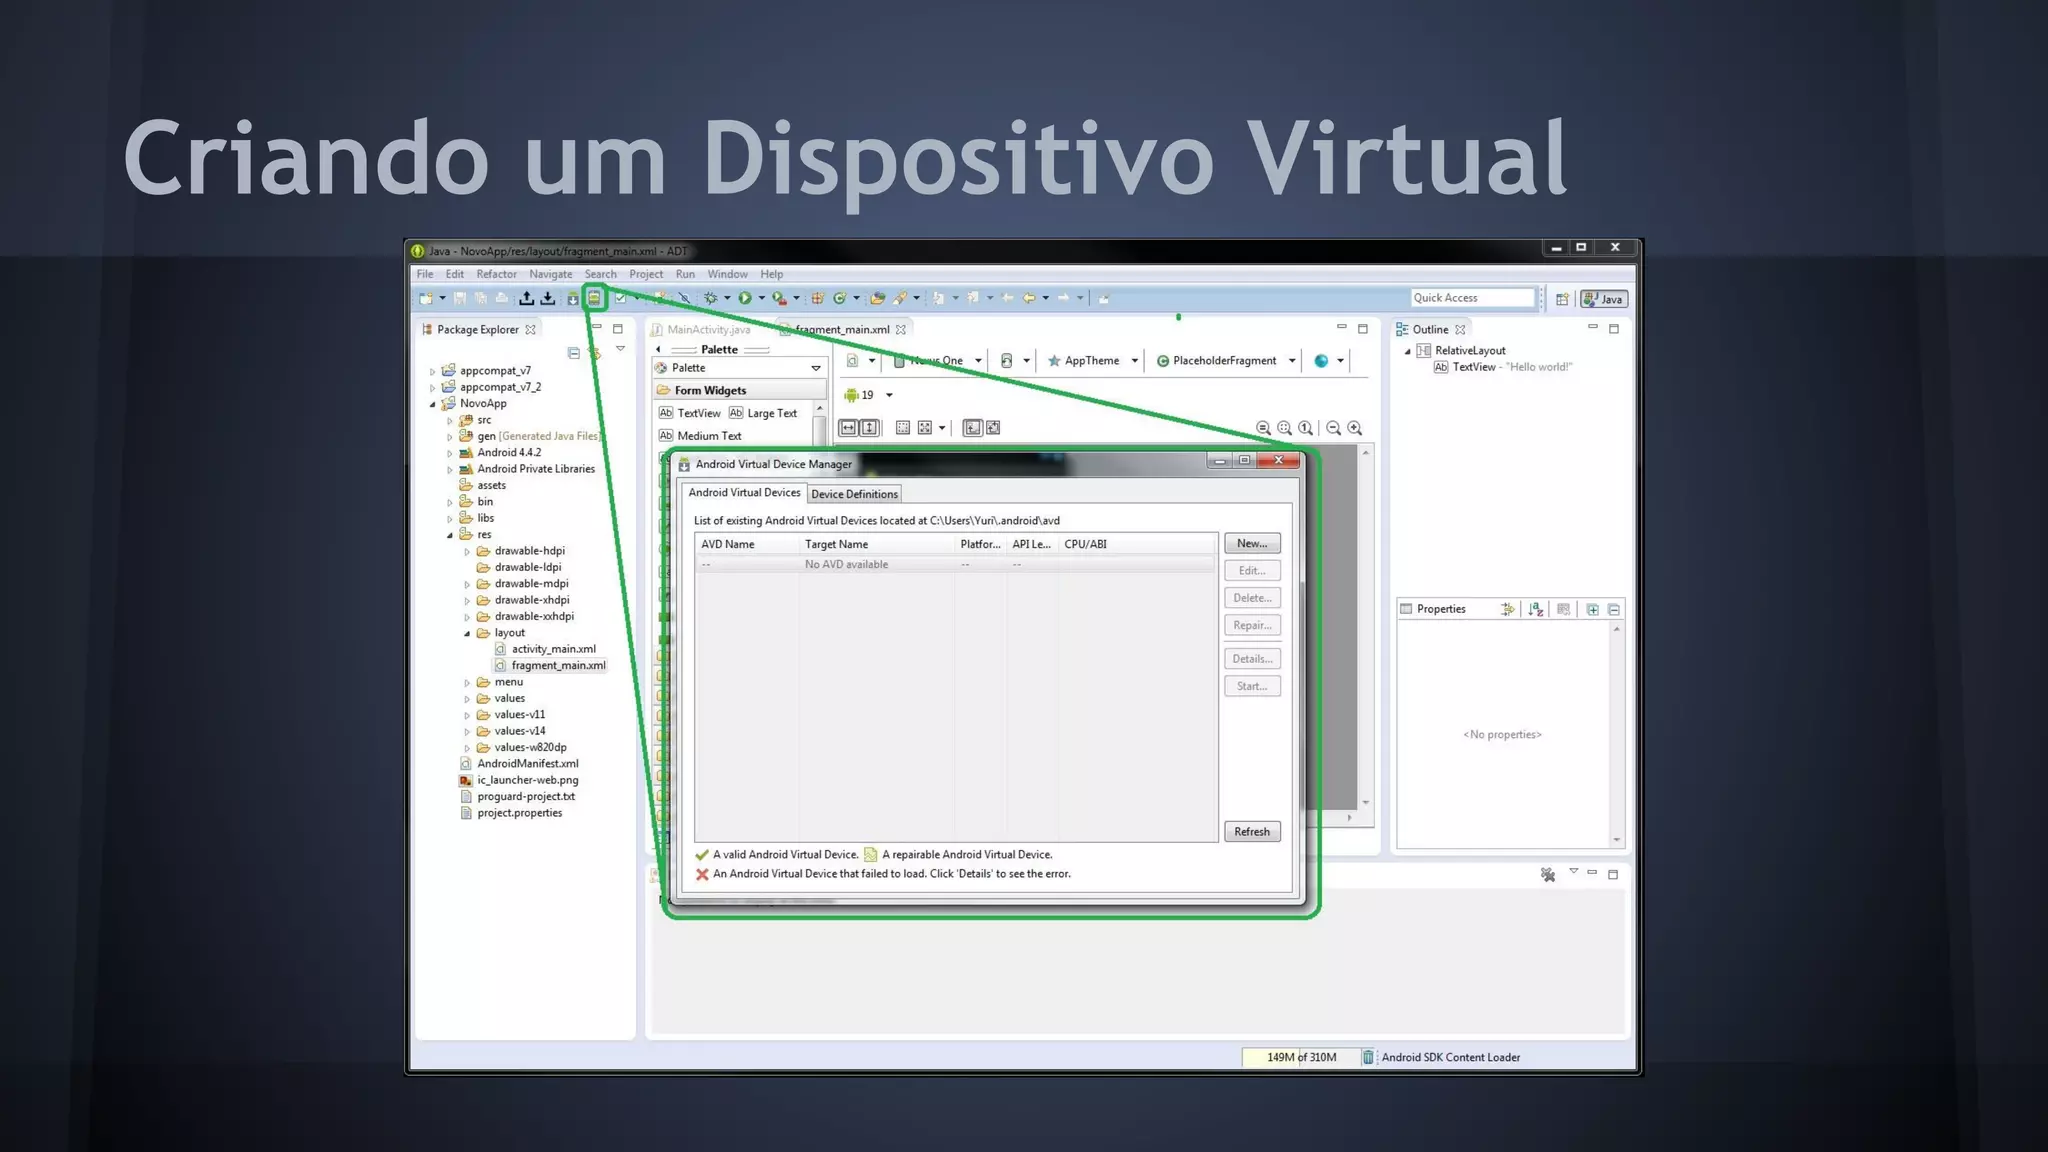Click the Run green play icon
2048x1152 pixels.
(744, 298)
